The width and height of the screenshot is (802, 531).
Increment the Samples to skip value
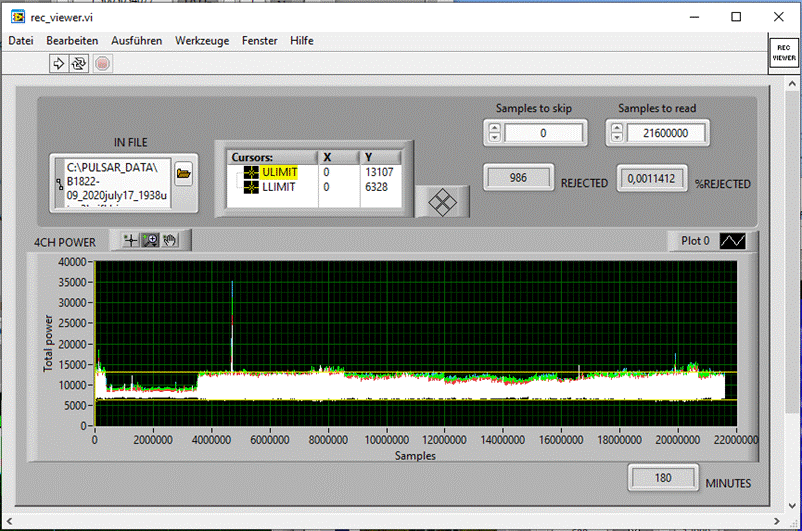[x=495, y=128]
